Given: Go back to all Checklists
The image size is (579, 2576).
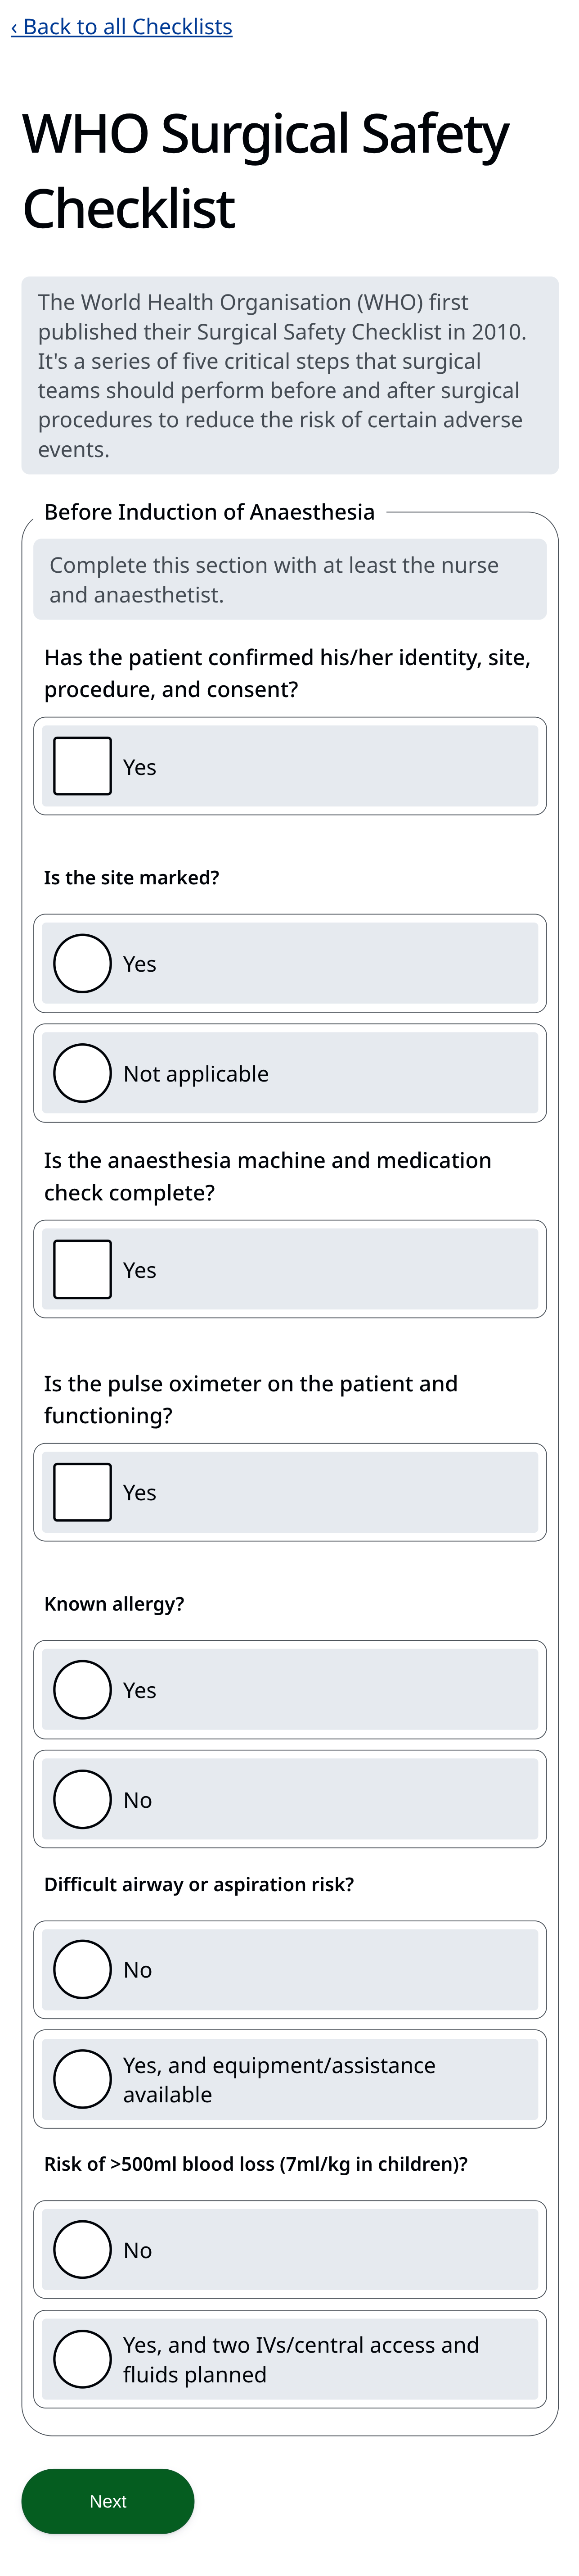Looking at the screenshot, I should point(121,27).
